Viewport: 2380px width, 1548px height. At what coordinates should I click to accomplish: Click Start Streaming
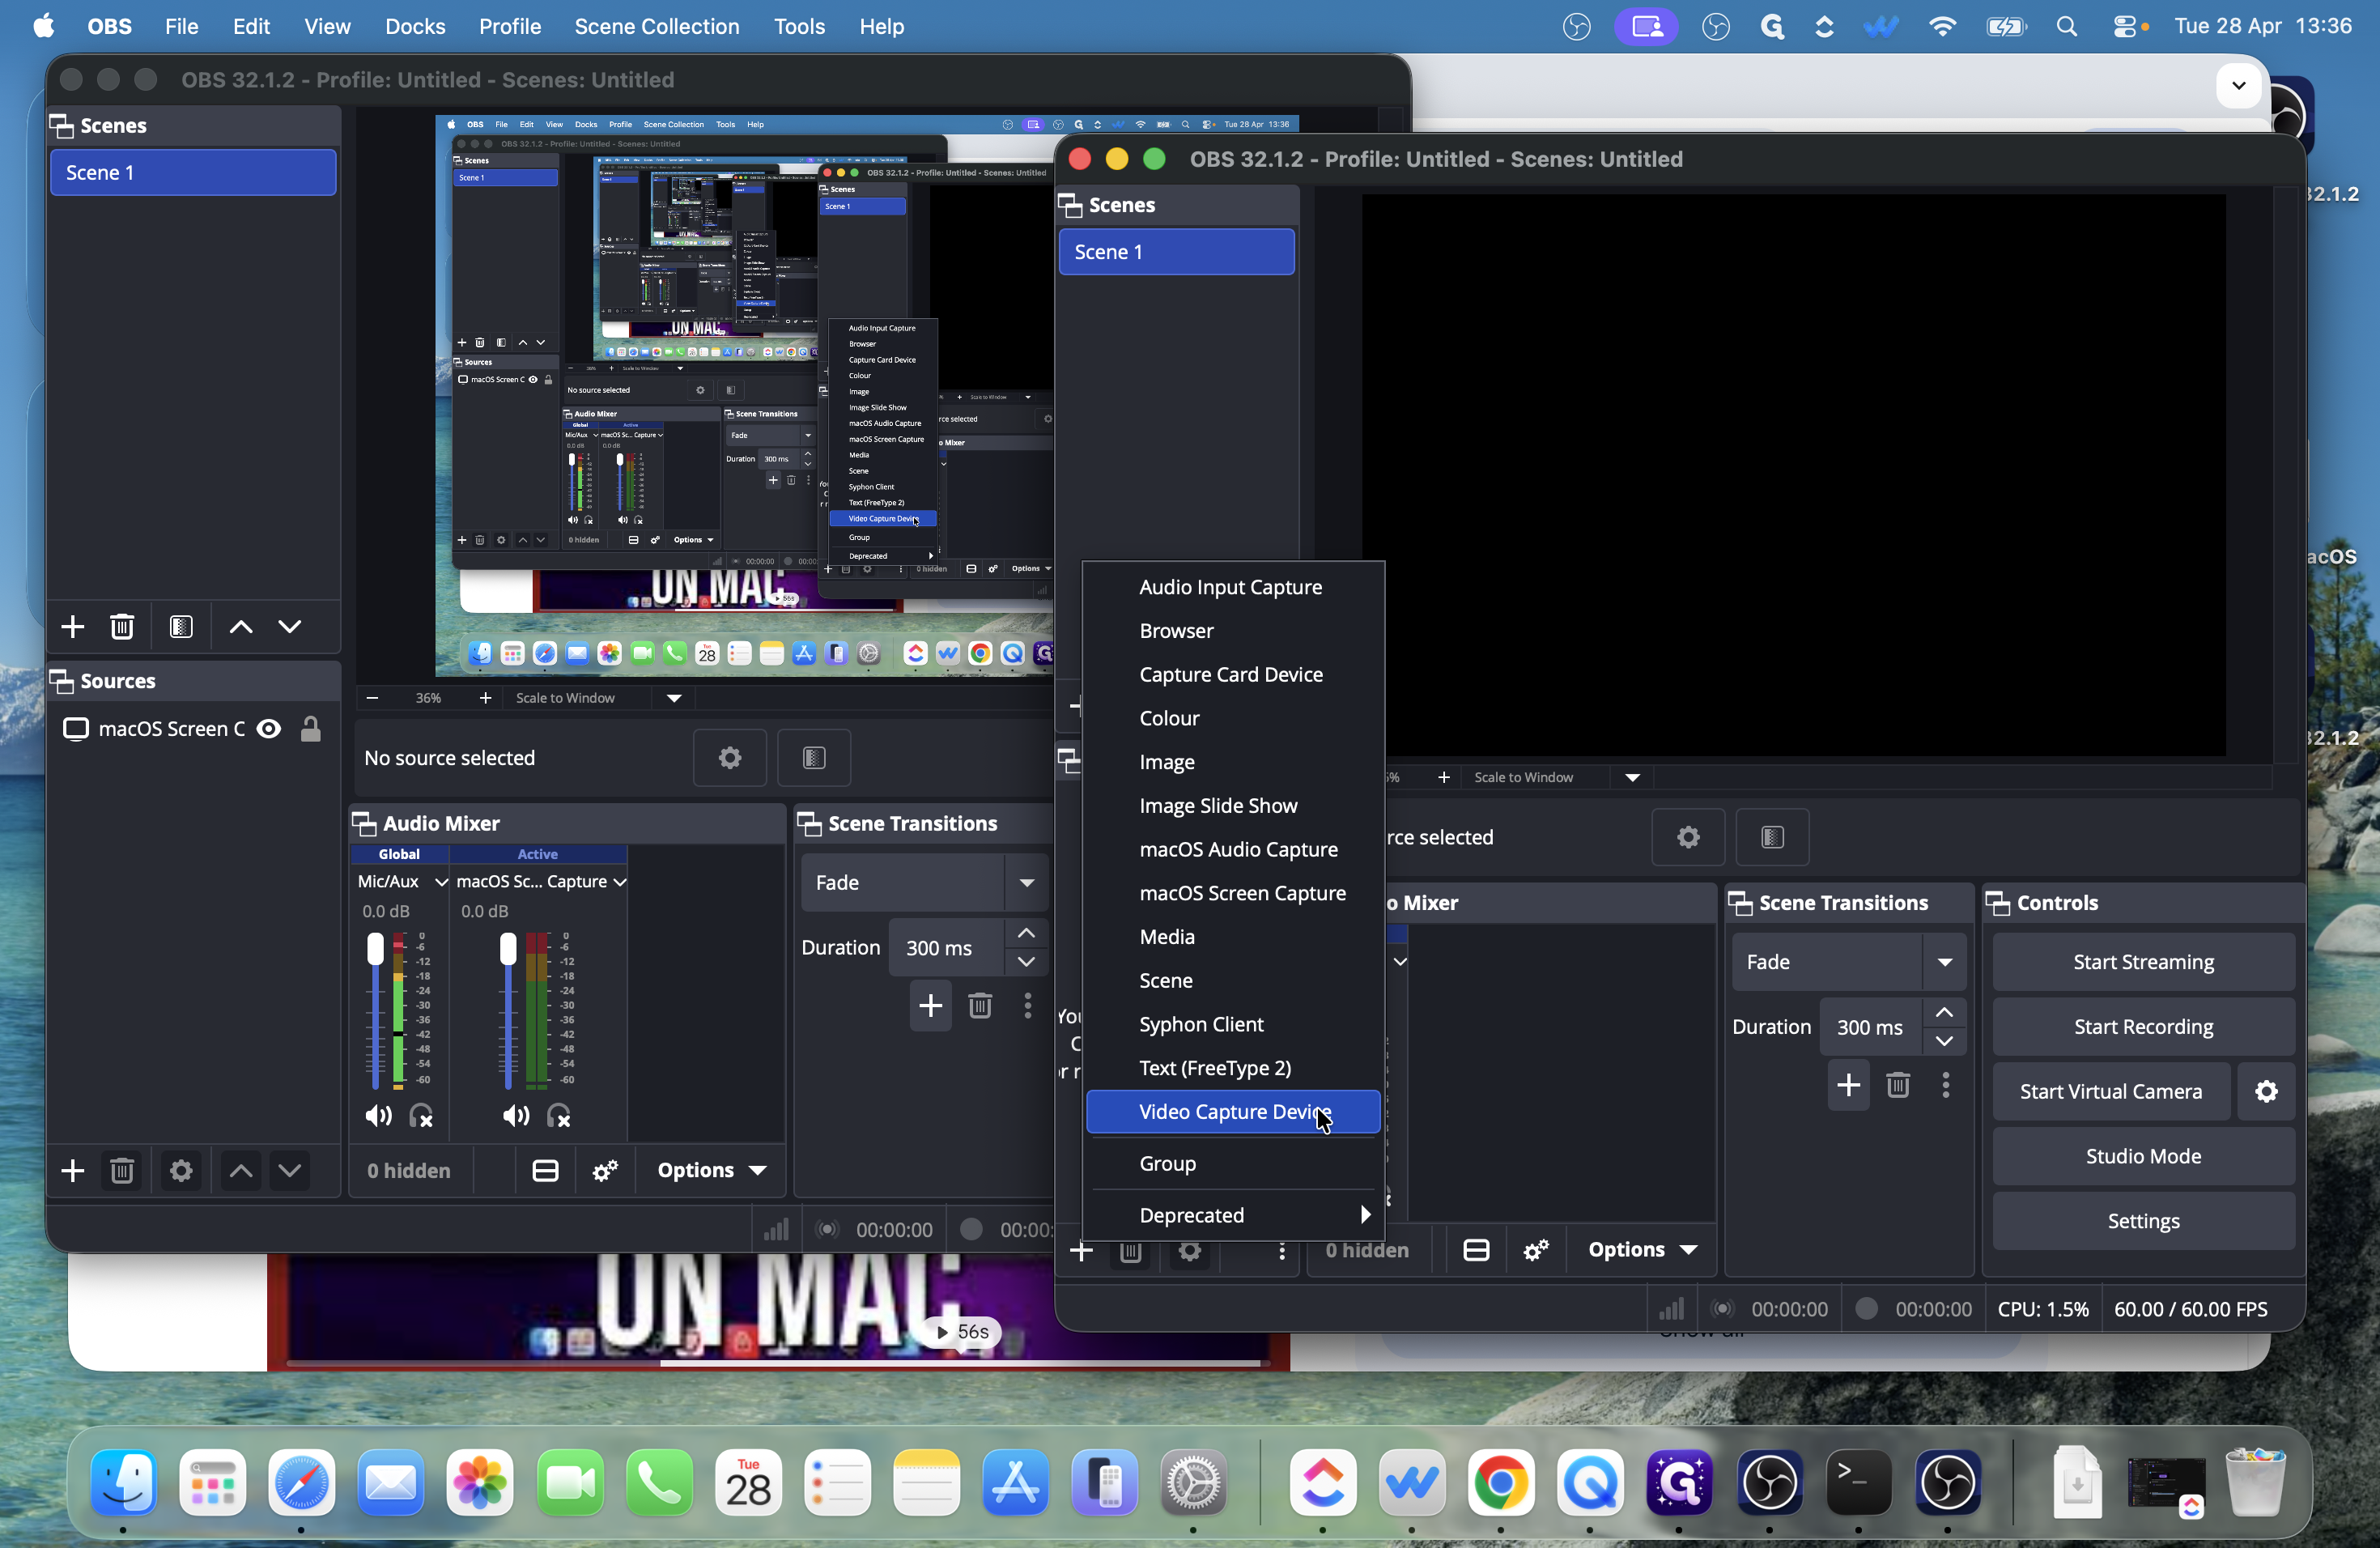[2143, 962]
